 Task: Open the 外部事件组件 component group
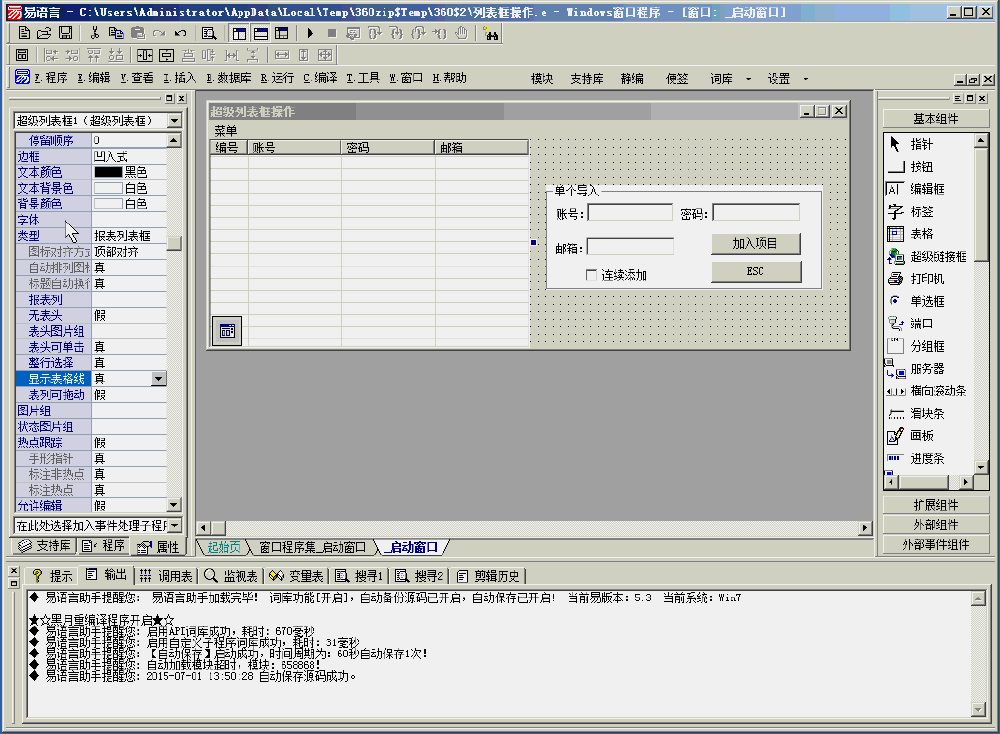point(936,545)
